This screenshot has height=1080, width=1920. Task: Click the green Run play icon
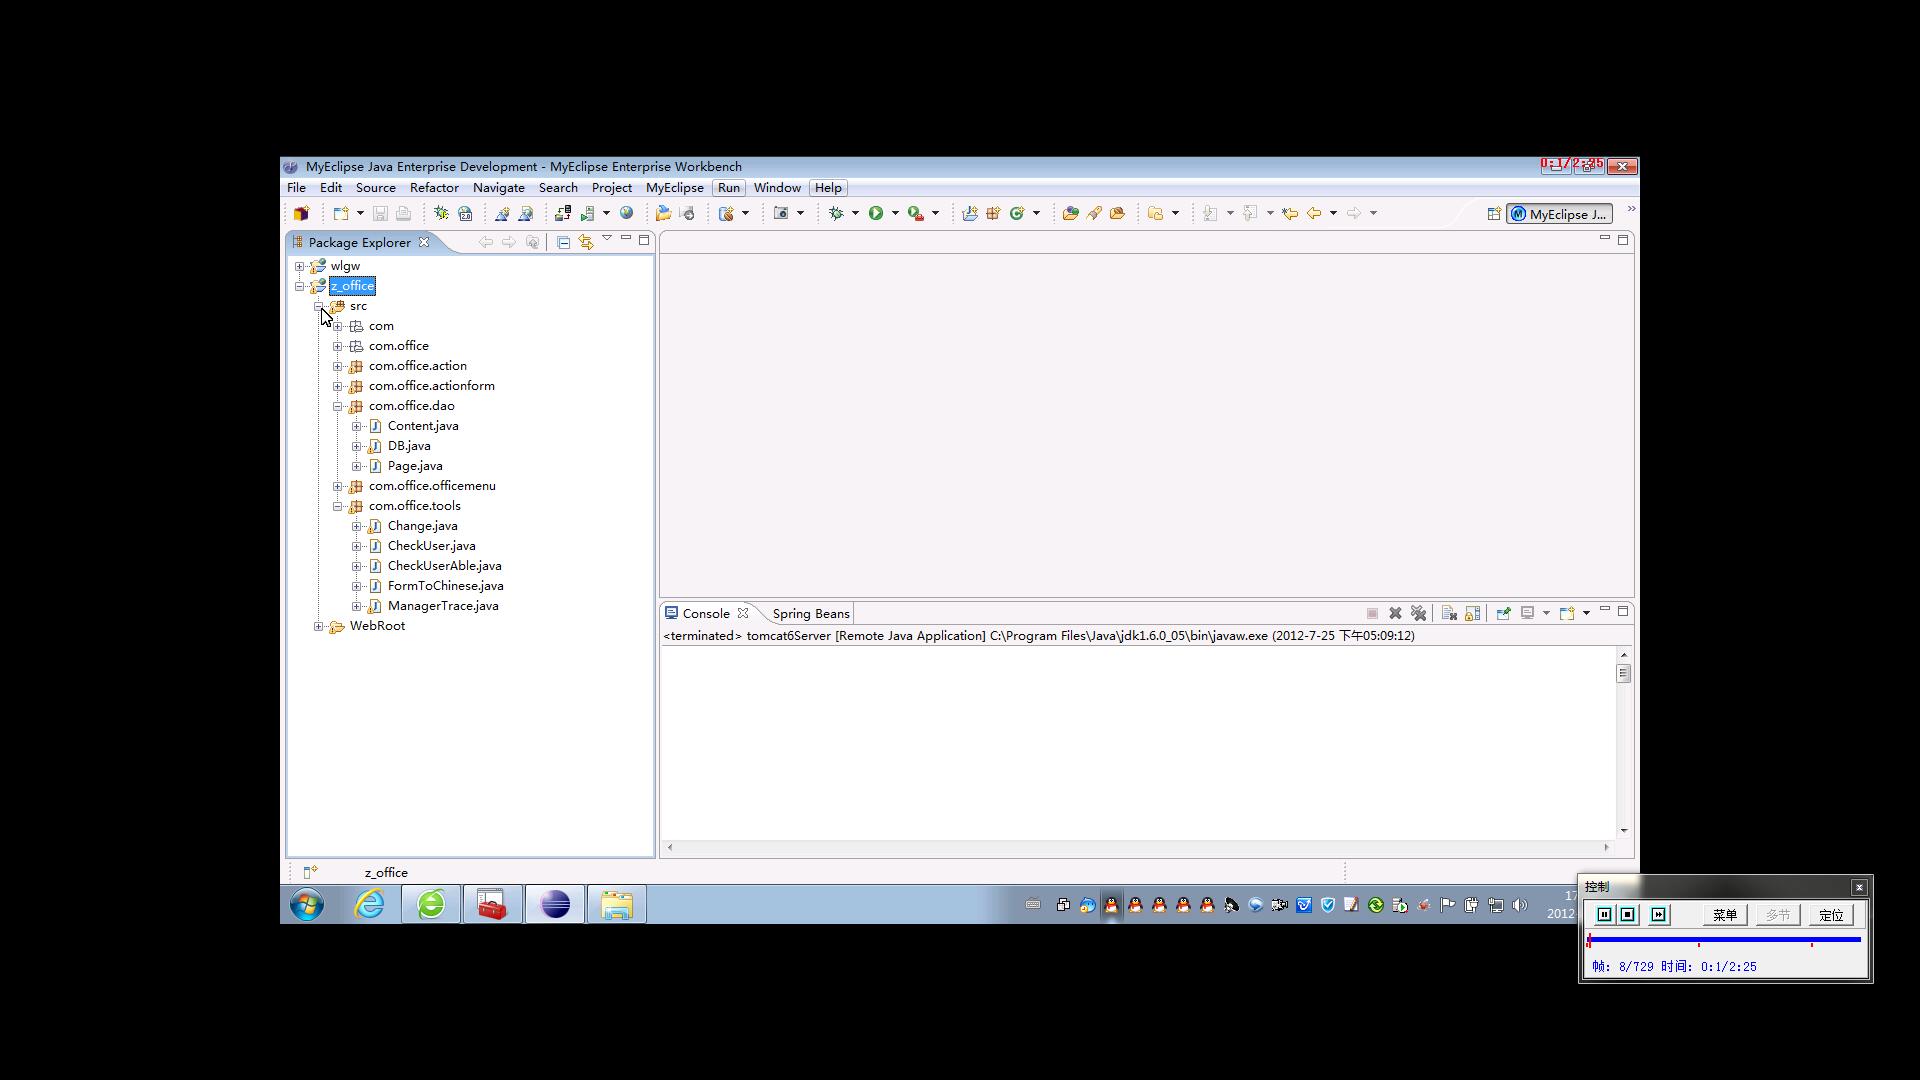click(x=876, y=213)
